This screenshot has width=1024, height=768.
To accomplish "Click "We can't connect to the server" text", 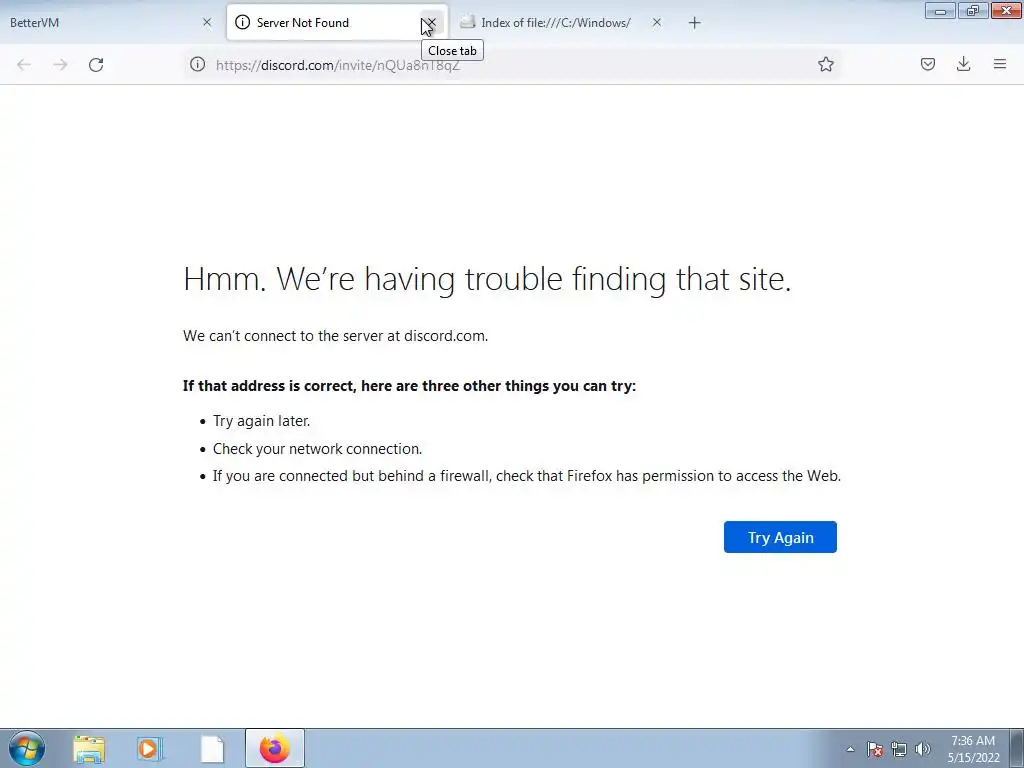I will [336, 336].
